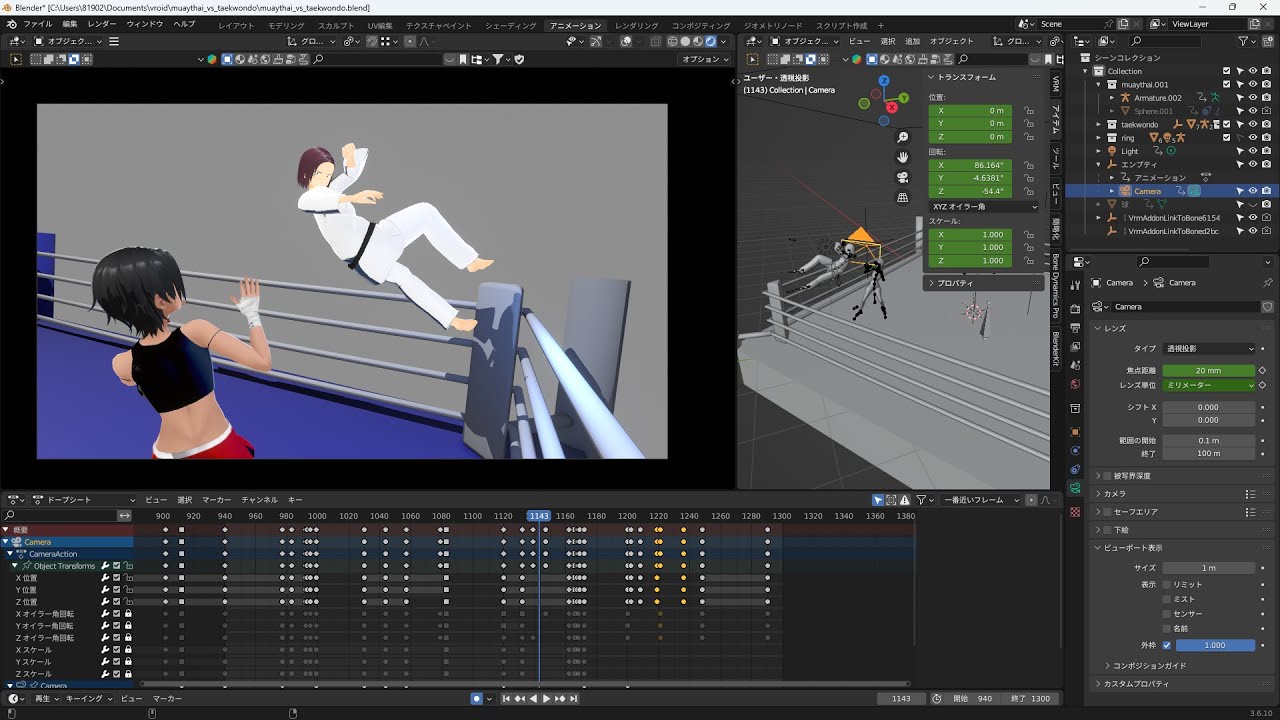The height and width of the screenshot is (720, 1280).
Task: Open the Tool properties wrench tab
Action: pos(1075,283)
